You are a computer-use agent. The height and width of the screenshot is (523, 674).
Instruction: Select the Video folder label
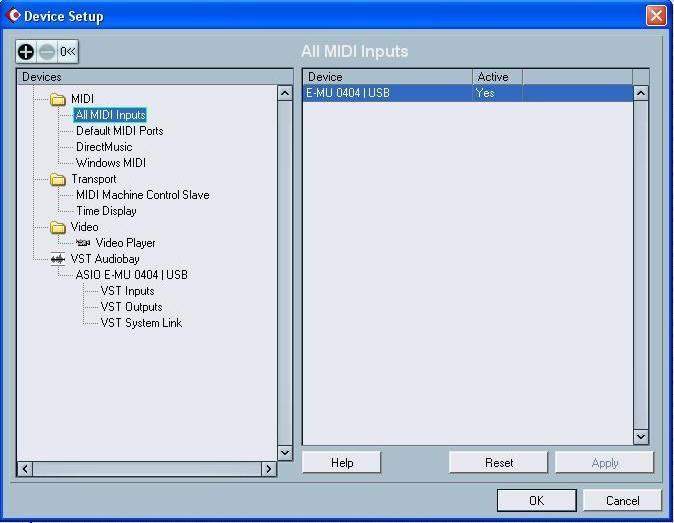point(84,226)
